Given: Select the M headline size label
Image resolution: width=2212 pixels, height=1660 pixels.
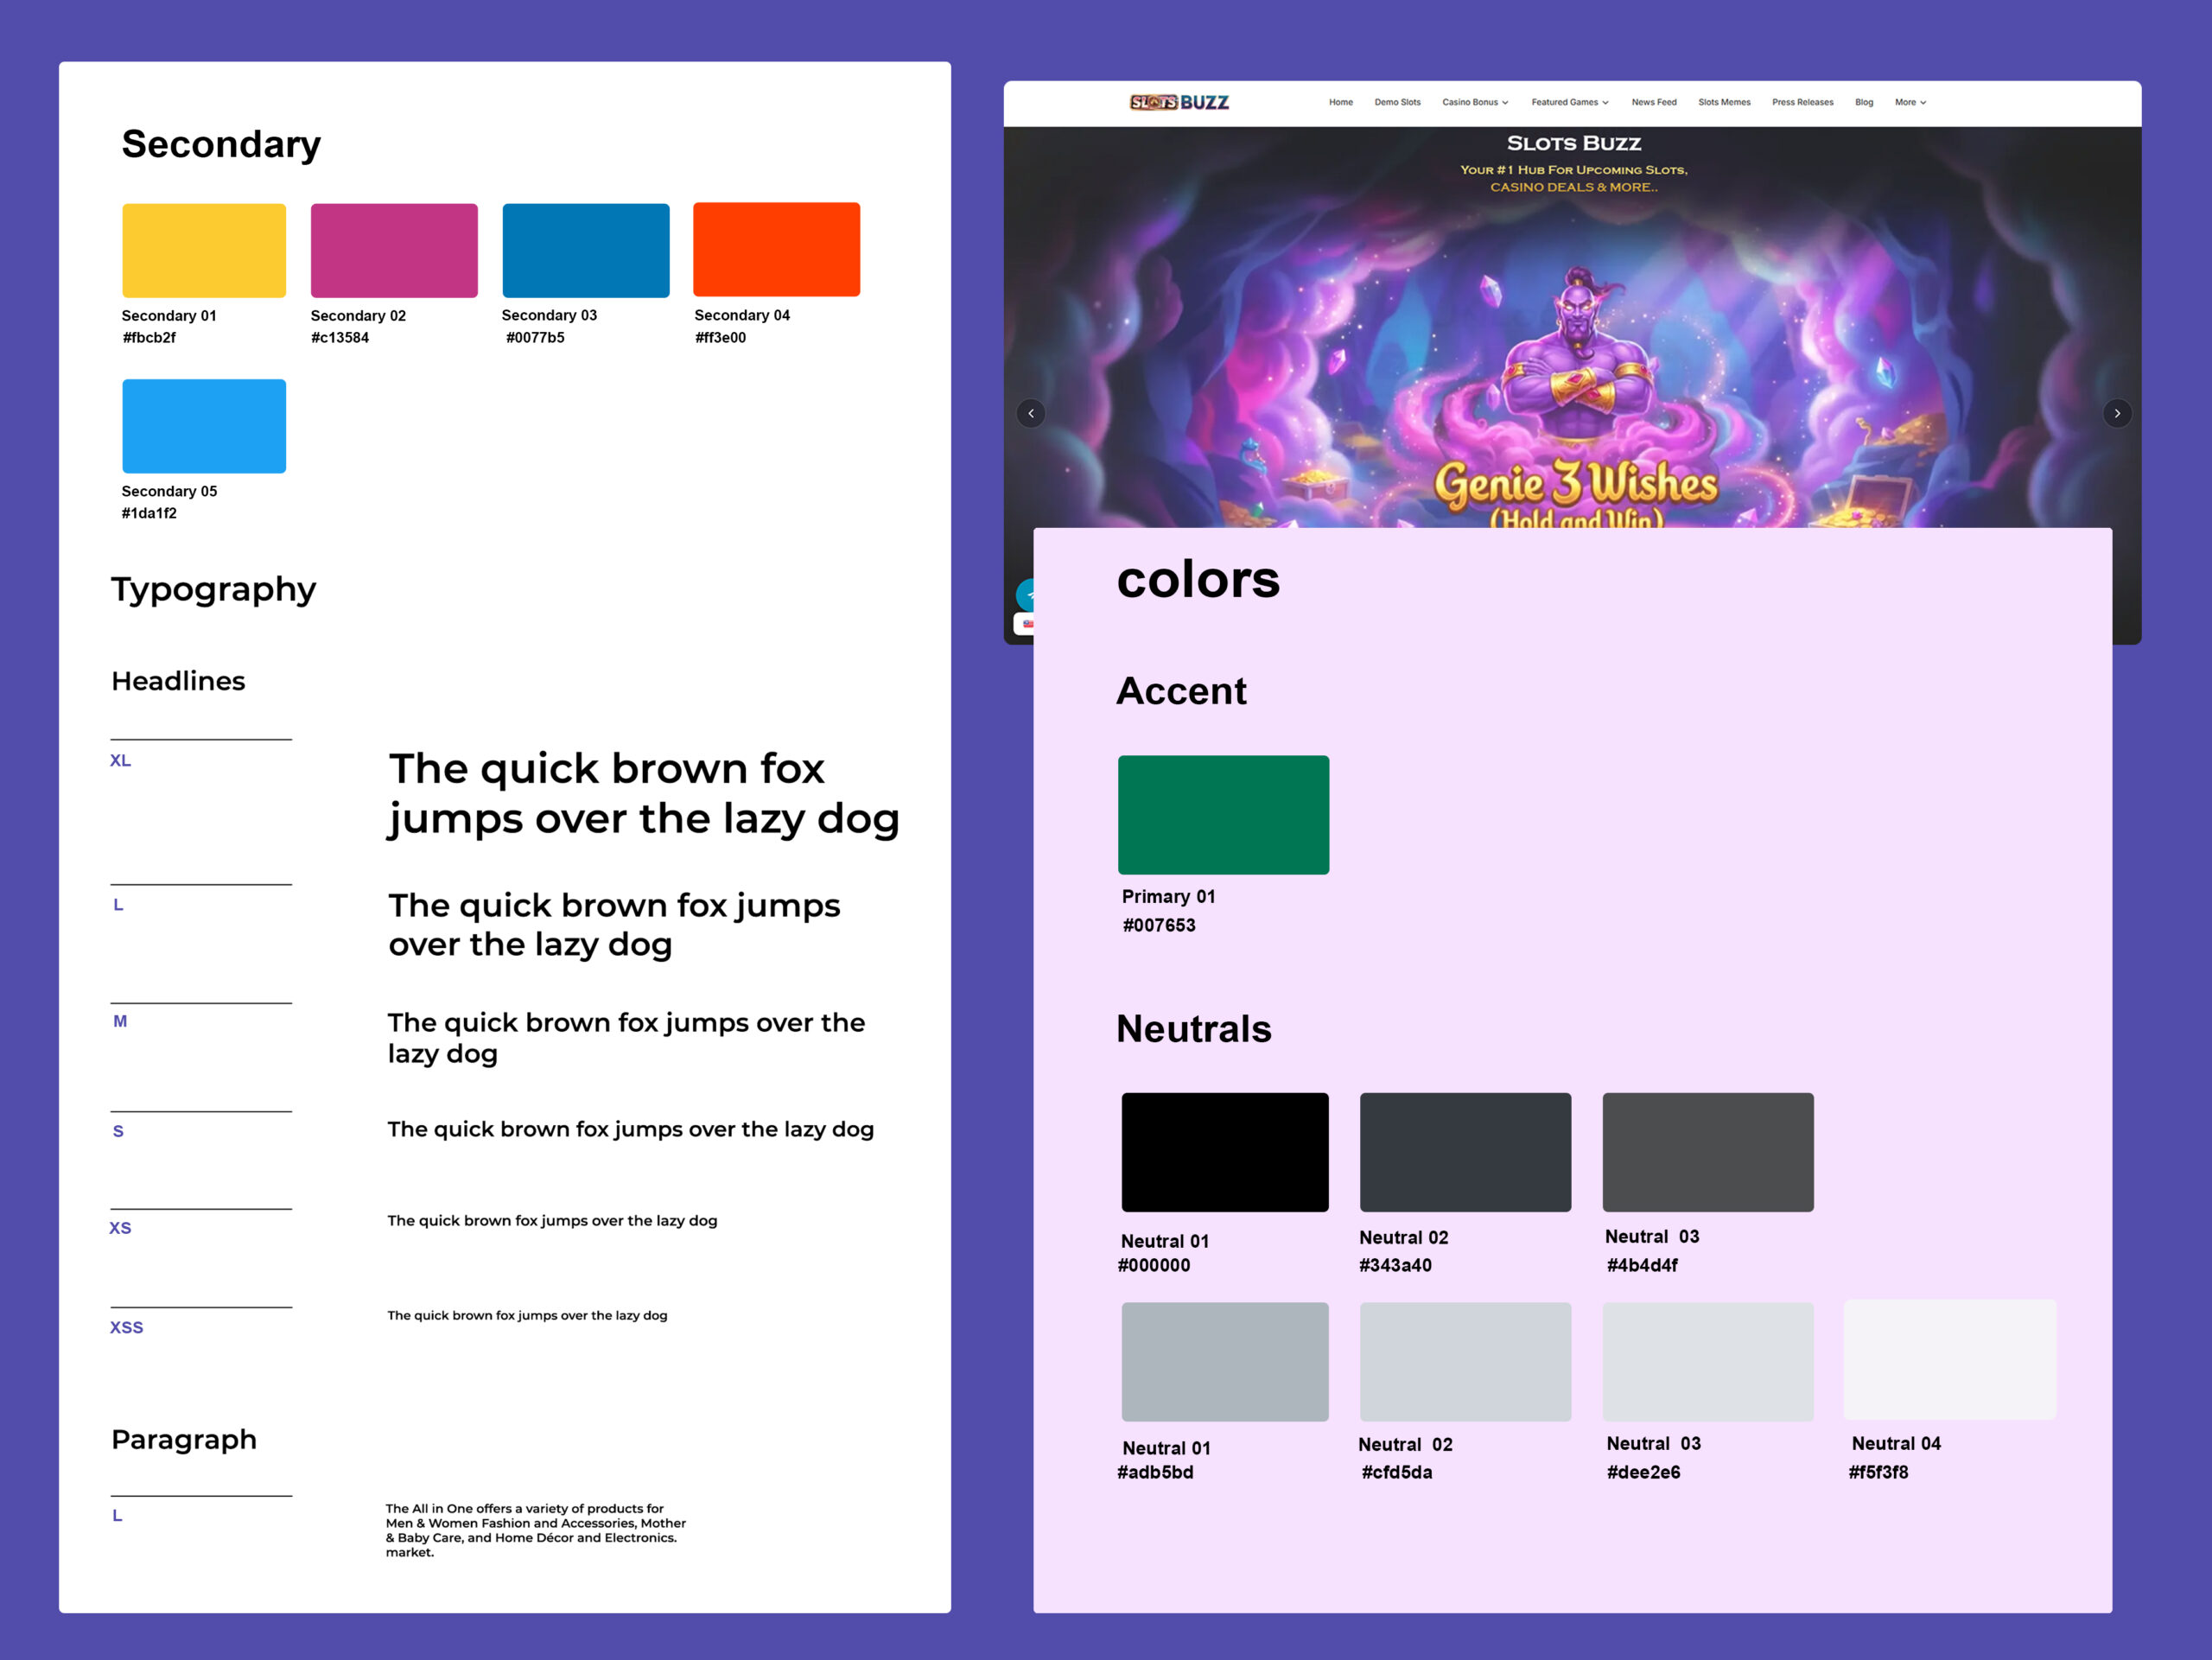Looking at the screenshot, I should pos(120,1022).
